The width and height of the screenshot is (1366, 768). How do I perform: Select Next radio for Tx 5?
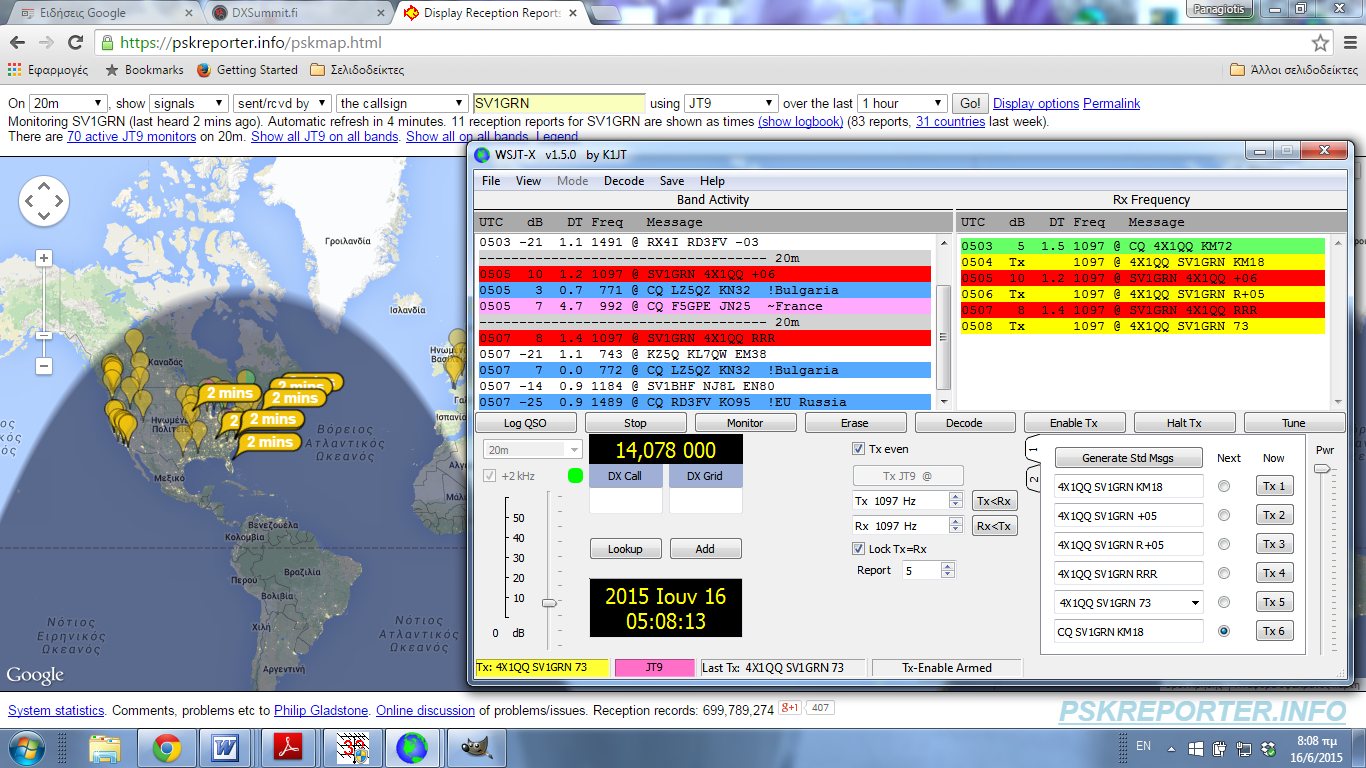pos(1223,602)
